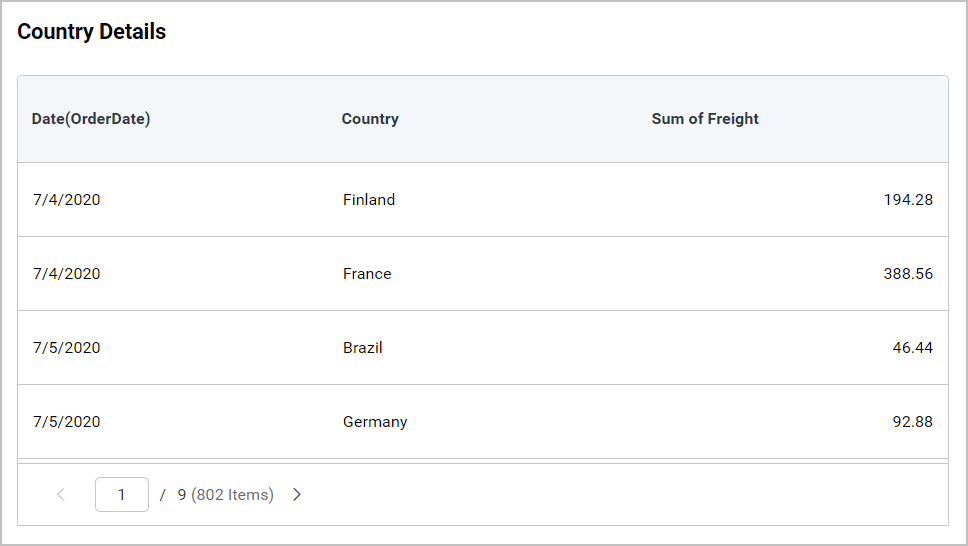968x546 pixels.
Task: Select the France country cell
Action: pos(367,274)
